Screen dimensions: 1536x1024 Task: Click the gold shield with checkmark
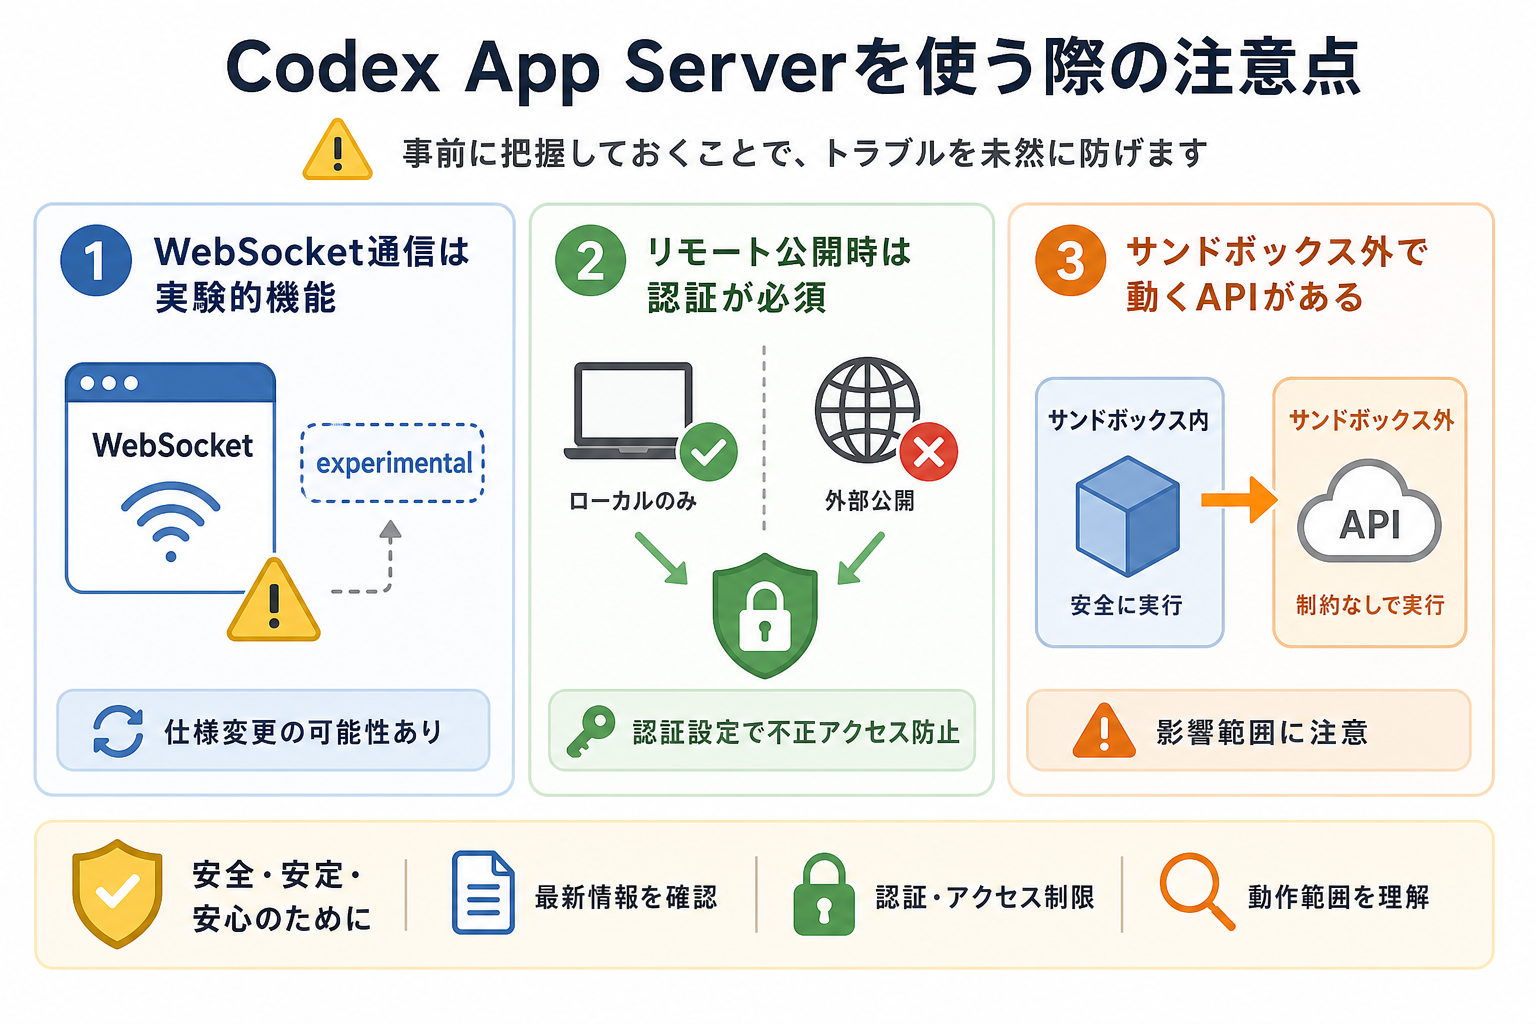click(x=117, y=894)
